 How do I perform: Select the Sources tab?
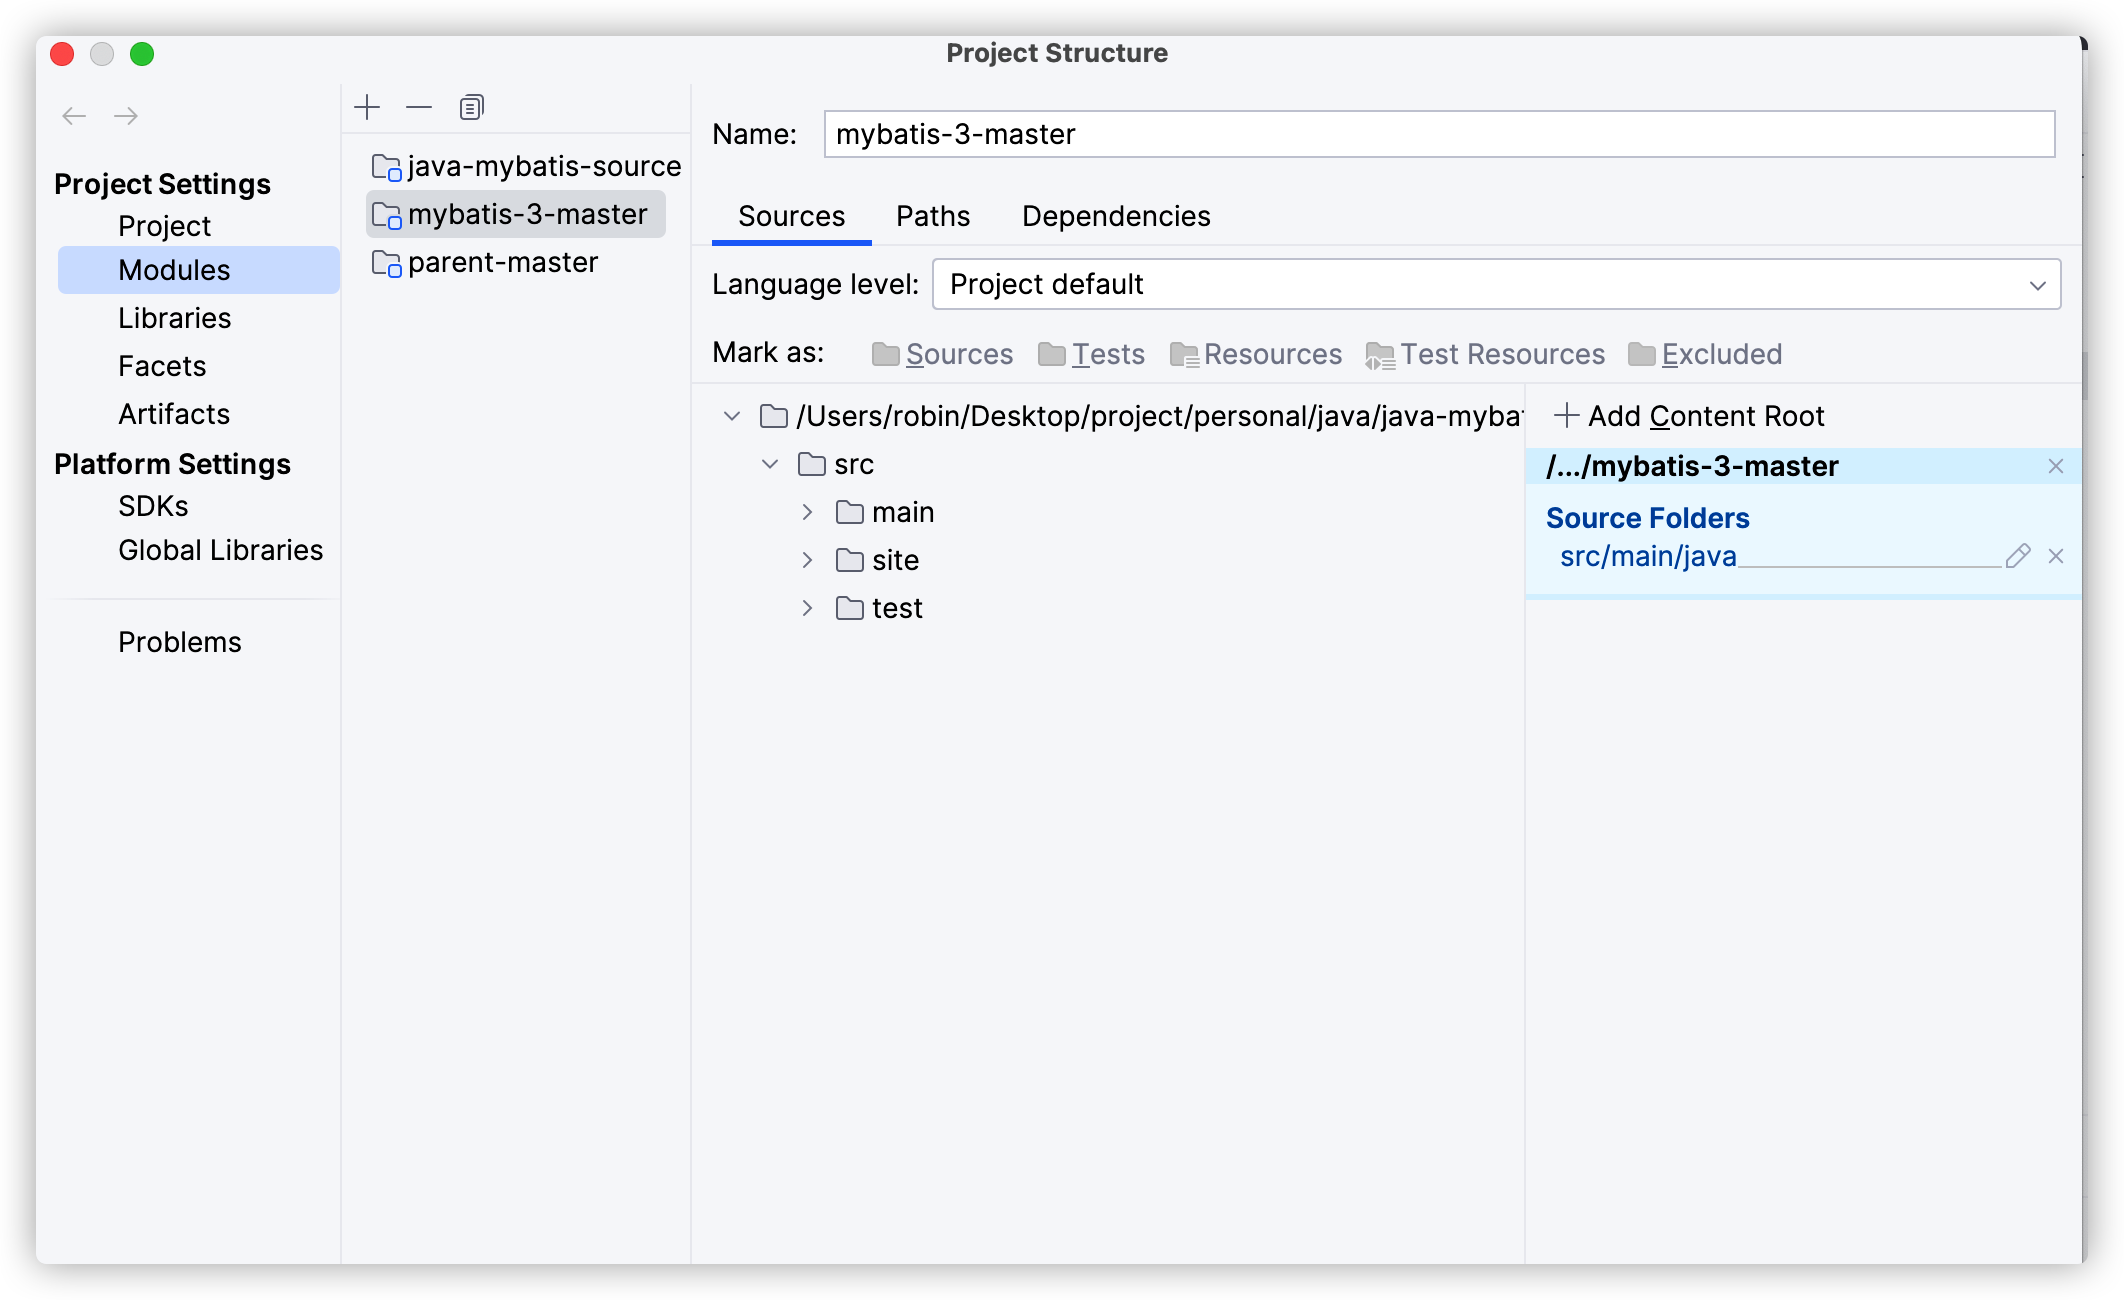pos(792,215)
